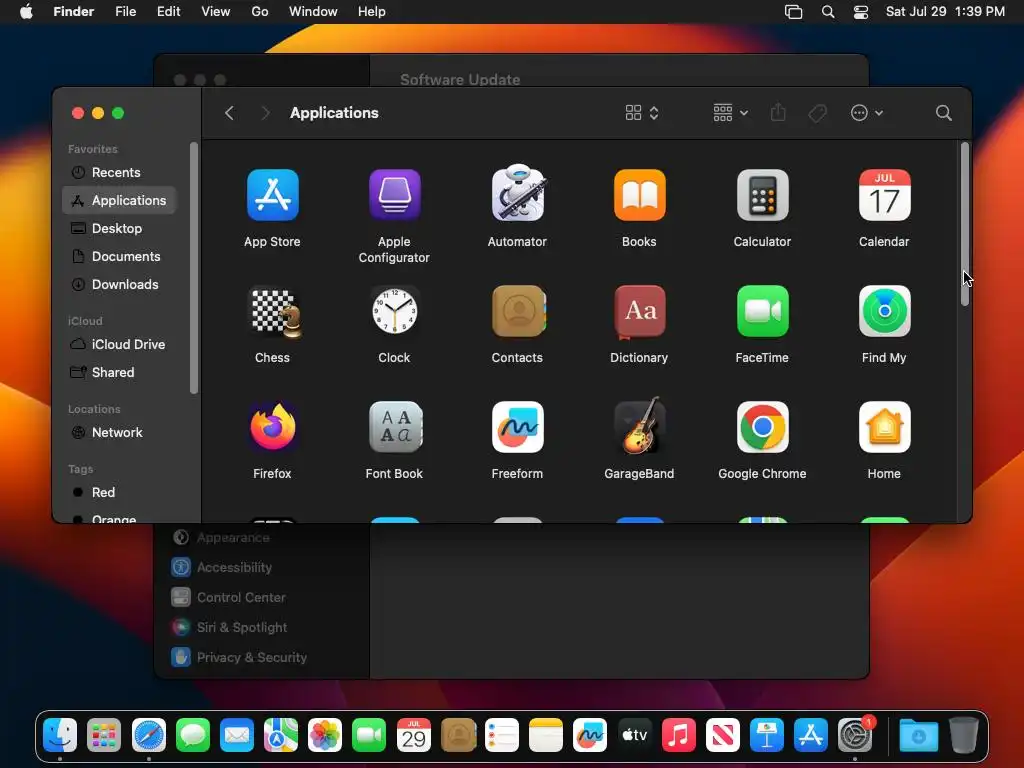1024x768 pixels.
Task: Select the Freeform app icon in Finder
Action: click(517, 427)
